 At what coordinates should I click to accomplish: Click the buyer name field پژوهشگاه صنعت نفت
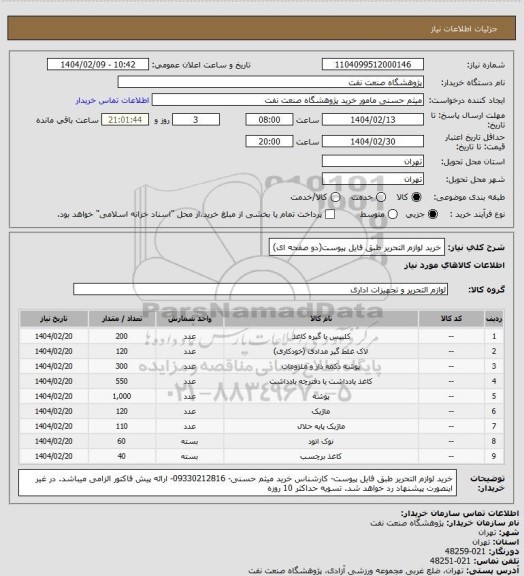point(270,82)
